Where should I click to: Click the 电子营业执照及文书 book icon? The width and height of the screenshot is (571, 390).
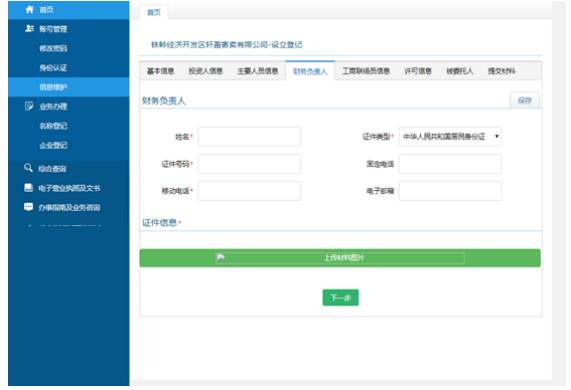coord(28,188)
